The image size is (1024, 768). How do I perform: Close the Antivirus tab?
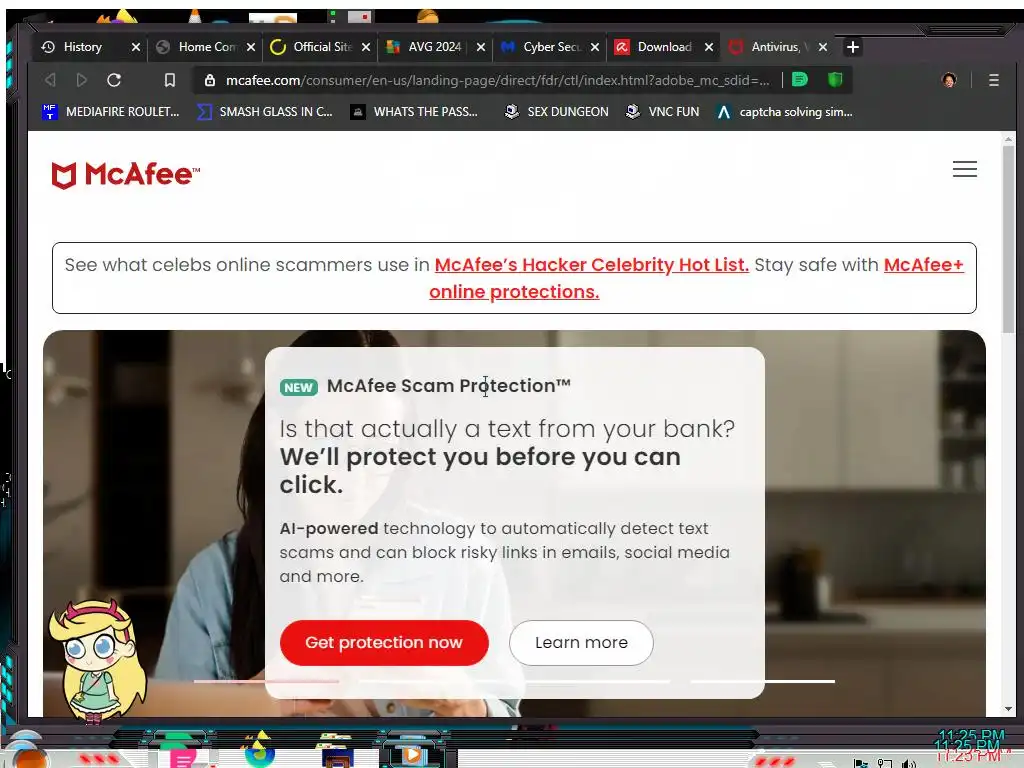(x=823, y=47)
